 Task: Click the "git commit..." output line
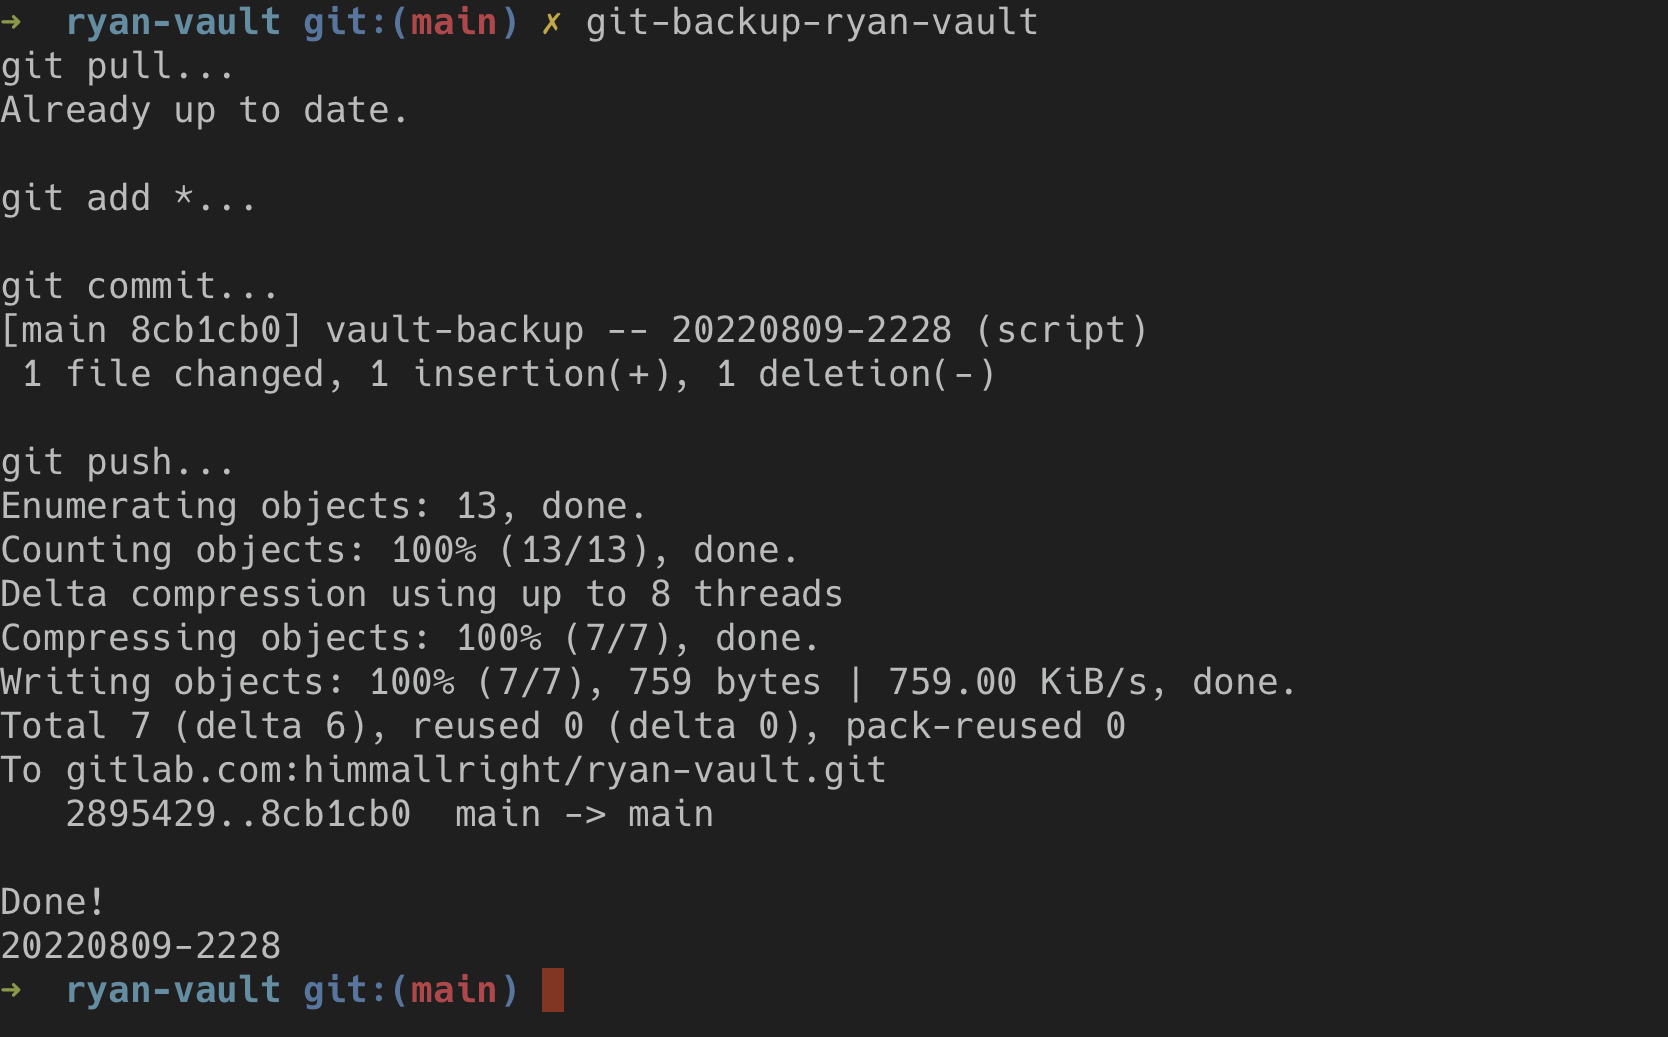coord(139,286)
